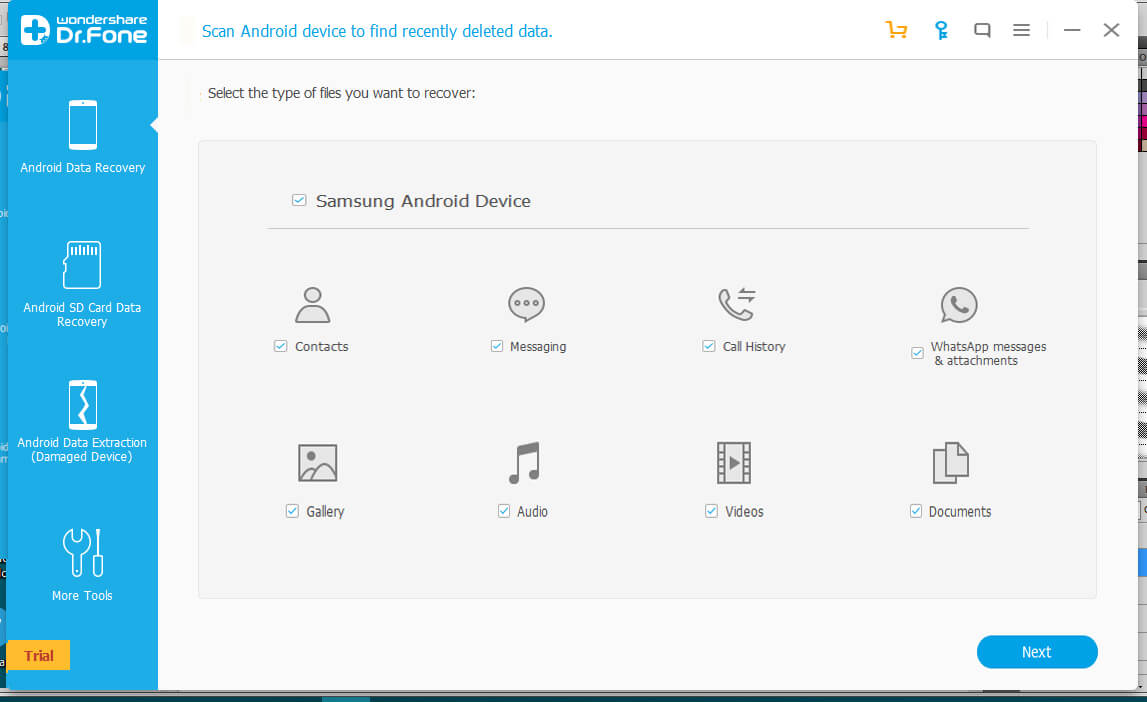Image resolution: width=1147 pixels, height=702 pixels.
Task: Open the More Tools label
Action: pyautogui.click(x=82, y=595)
